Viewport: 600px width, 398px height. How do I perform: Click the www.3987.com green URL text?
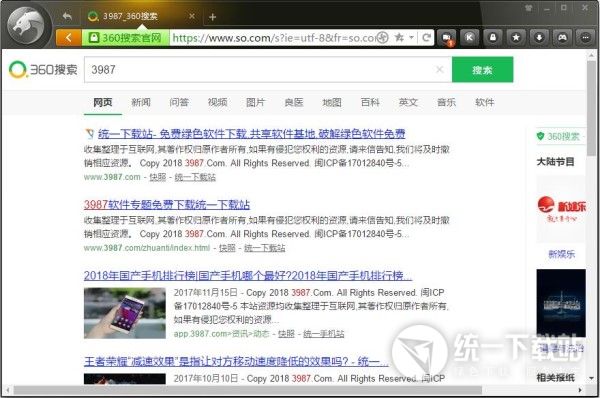[x=112, y=177]
